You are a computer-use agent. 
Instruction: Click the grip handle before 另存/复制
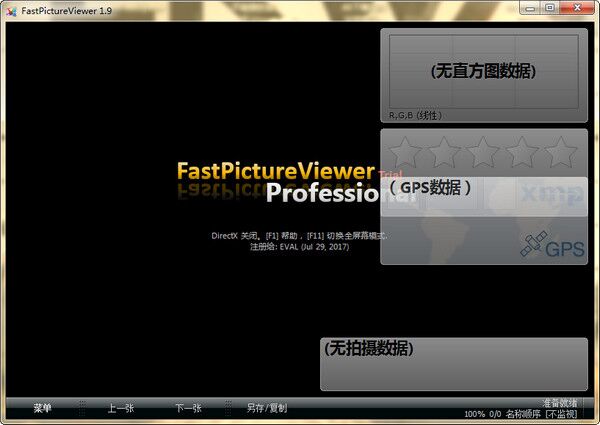(x=228, y=408)
